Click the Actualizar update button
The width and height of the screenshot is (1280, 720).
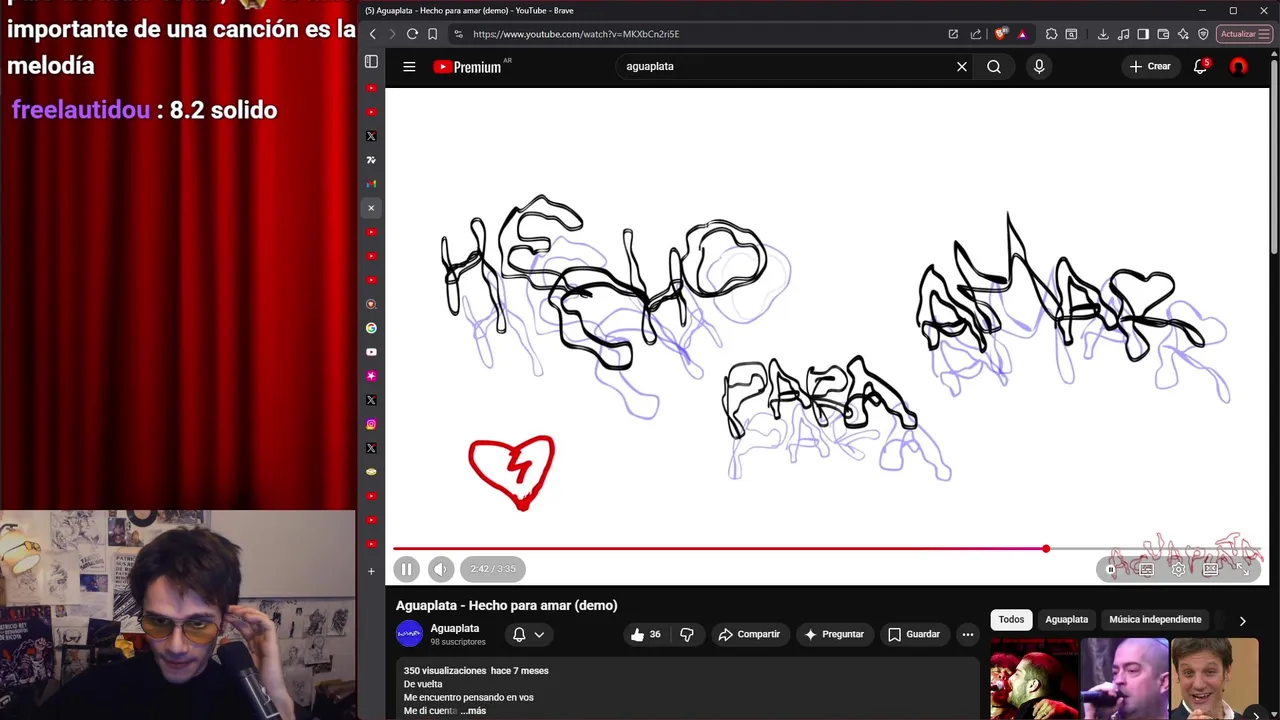pos(1245,34)
